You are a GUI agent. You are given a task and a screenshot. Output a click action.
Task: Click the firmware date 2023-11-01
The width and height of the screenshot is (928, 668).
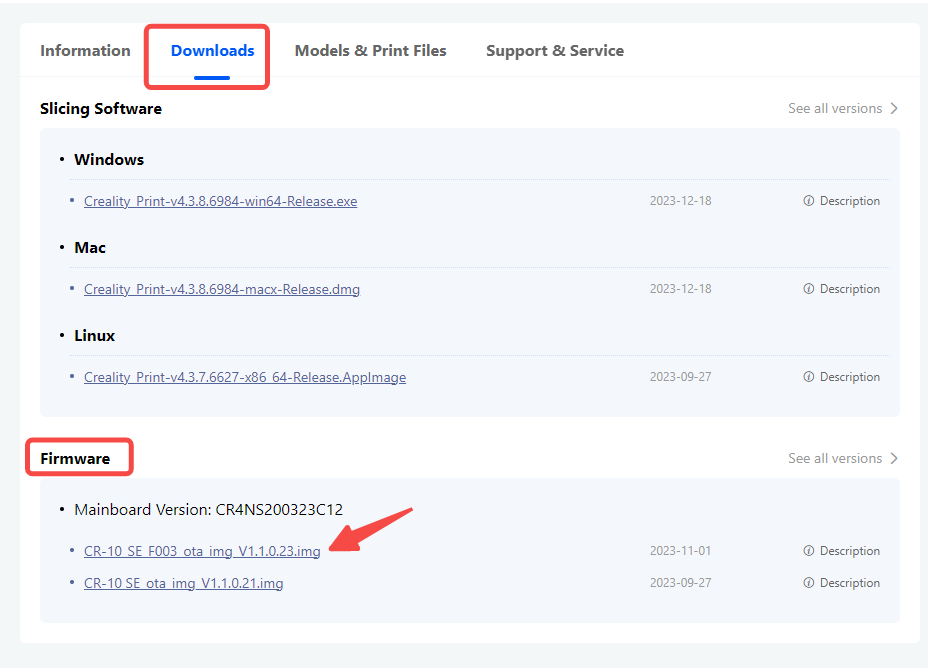[681, 551]
